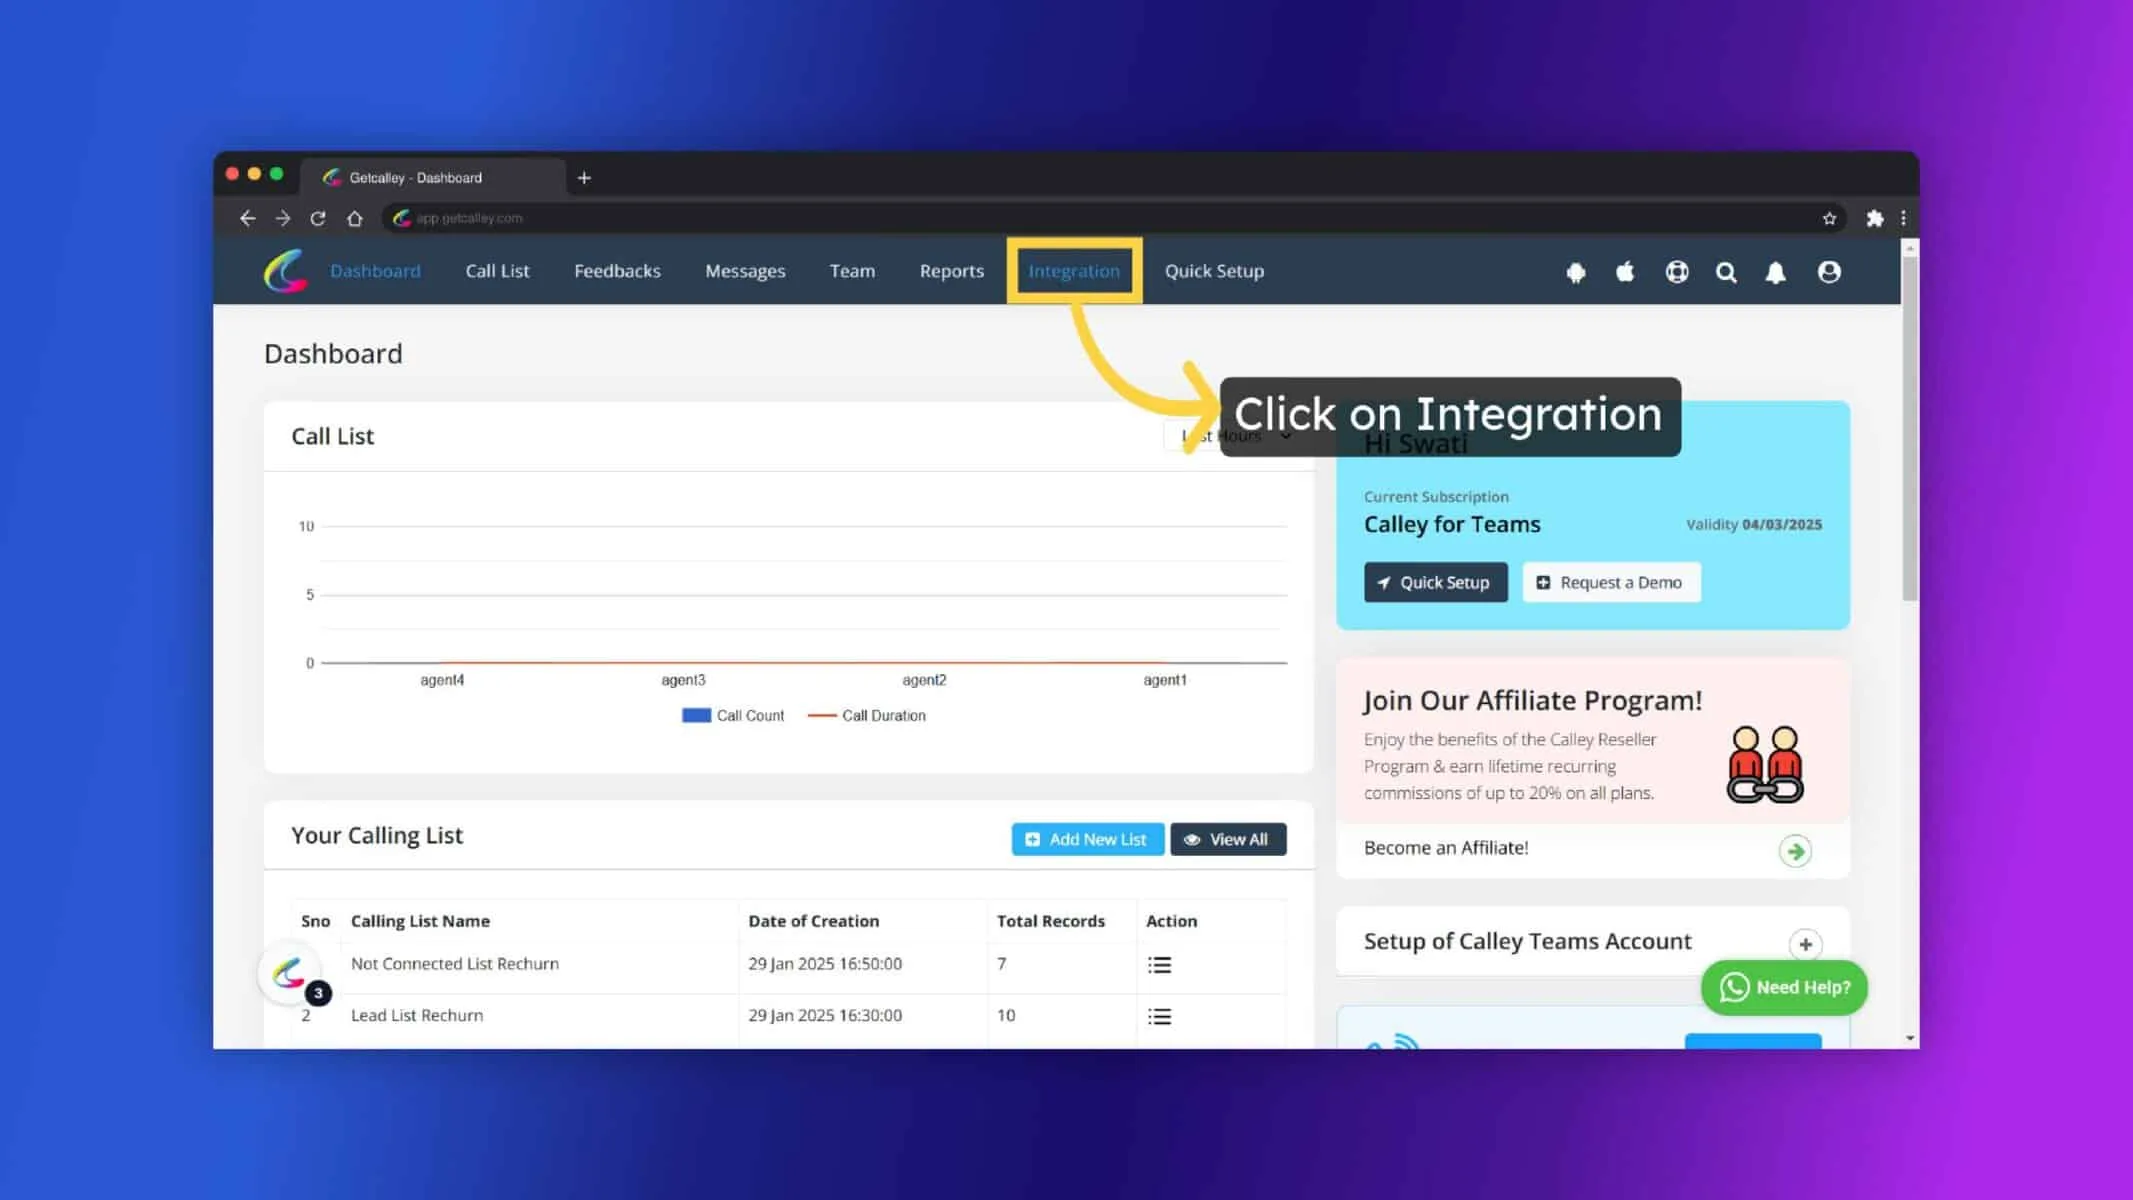
Task: Click 'Not Connected List Rechurn' list name
Action: coord(455,964)
